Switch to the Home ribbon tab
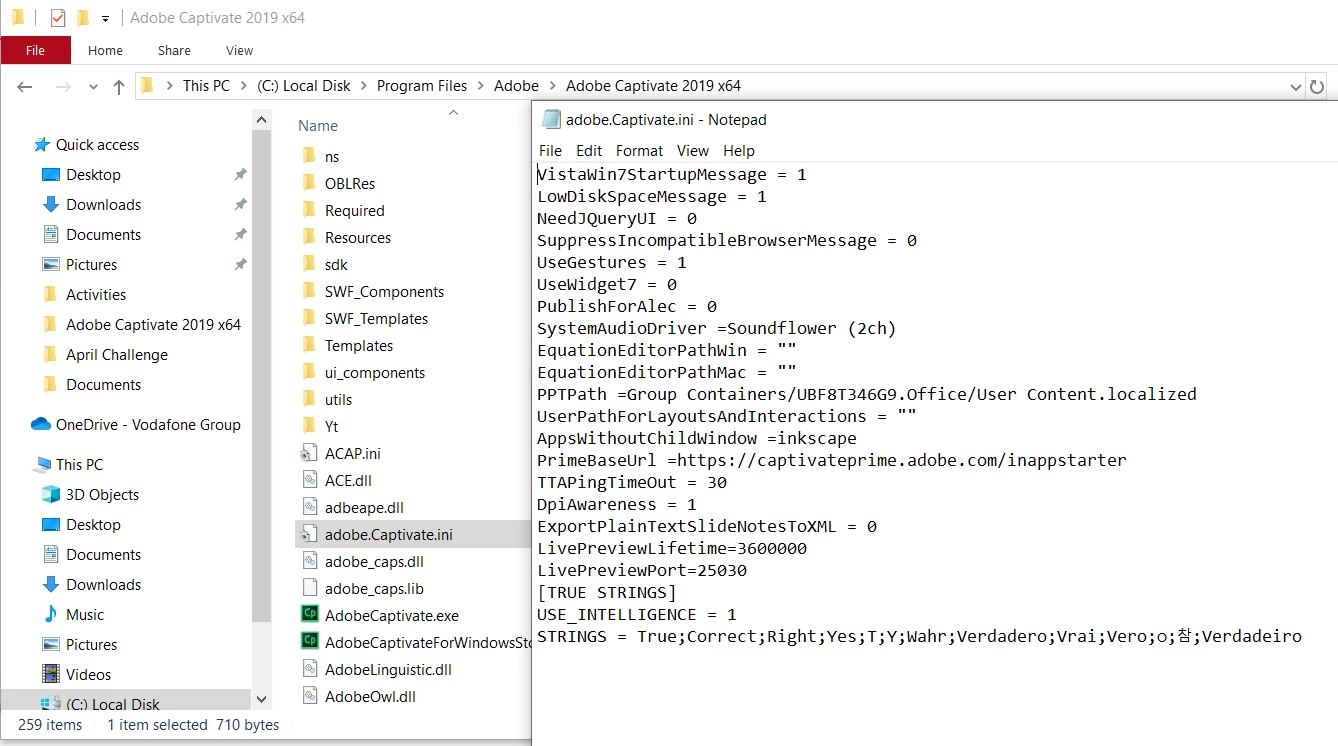The width and height of the screenshot is (1338, 746). pos(105,50)
